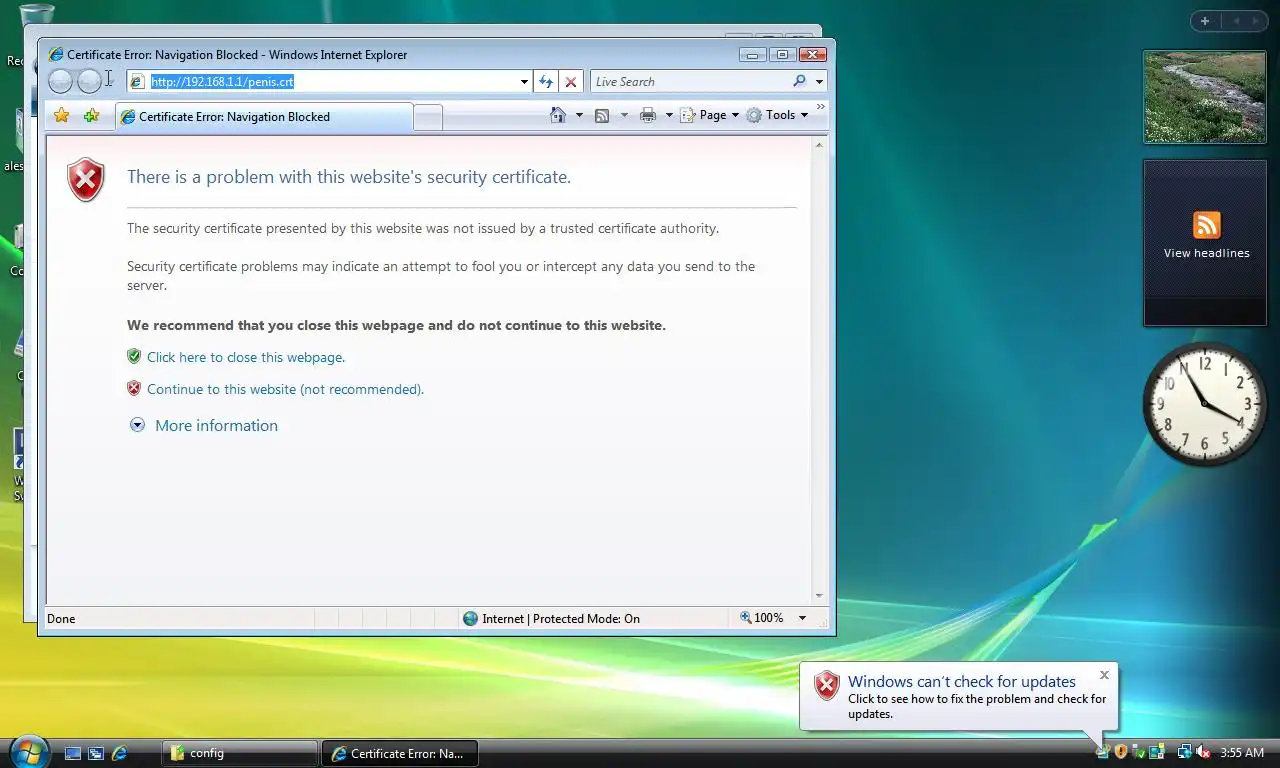Viewport: 1280px width, 768px height.
Task: Click the page icon left of the URL
Action: pyautogui.click(x=138, y=82)
